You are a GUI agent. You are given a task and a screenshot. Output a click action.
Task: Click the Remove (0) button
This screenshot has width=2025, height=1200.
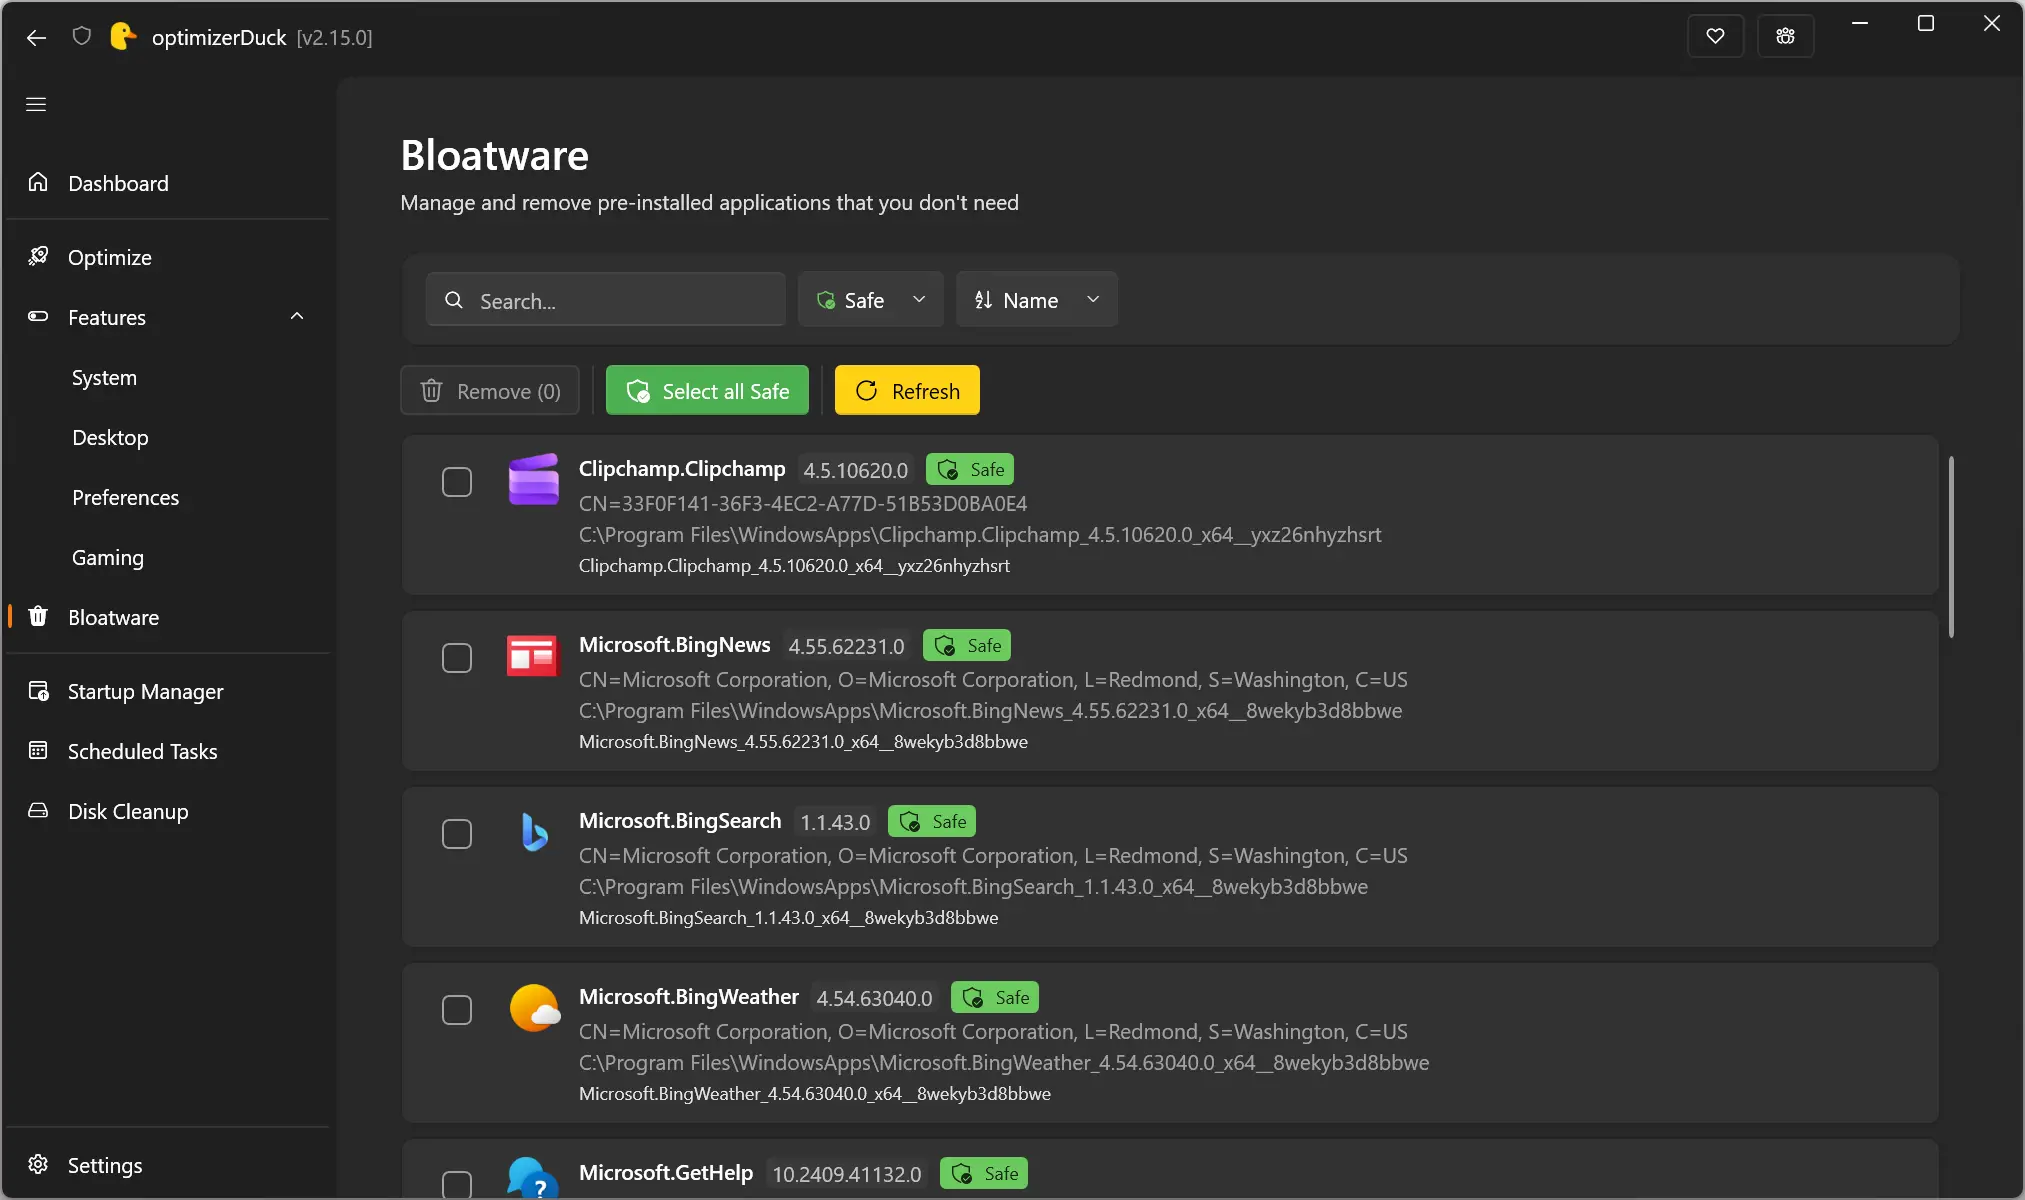[490, 390]
